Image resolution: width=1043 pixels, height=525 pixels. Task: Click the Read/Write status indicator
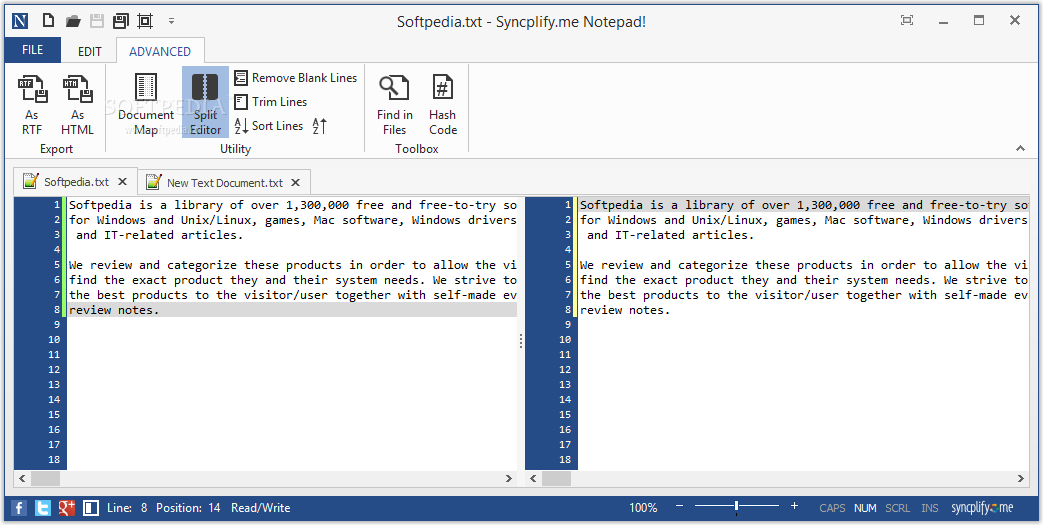(x=261, y=508)
